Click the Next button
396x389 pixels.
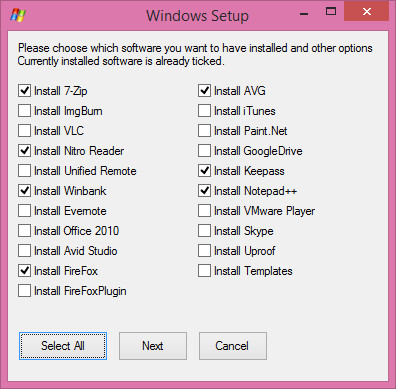pyautogui.click(x=153, y=346)
